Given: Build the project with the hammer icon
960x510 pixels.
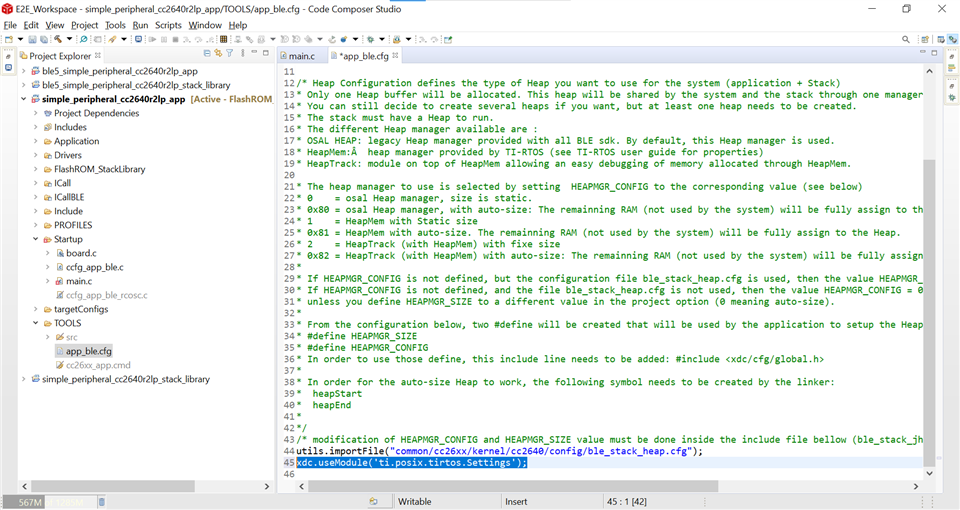Looking at the screenshot, I should [58, 39].
